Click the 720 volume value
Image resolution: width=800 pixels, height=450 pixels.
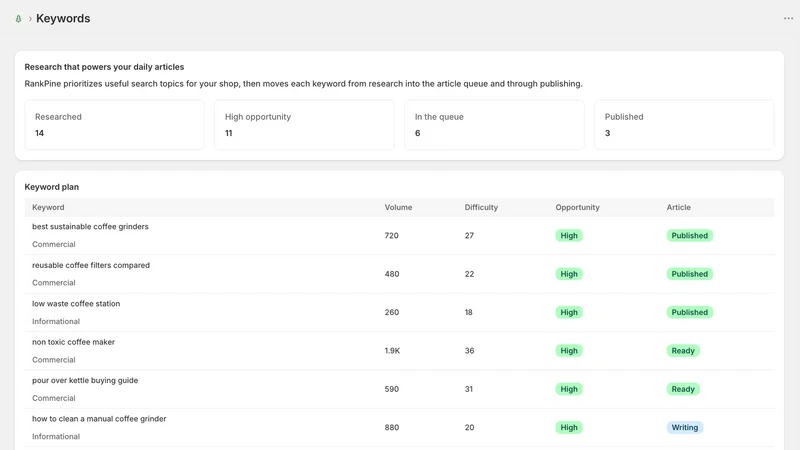click(x=391, y=236)
